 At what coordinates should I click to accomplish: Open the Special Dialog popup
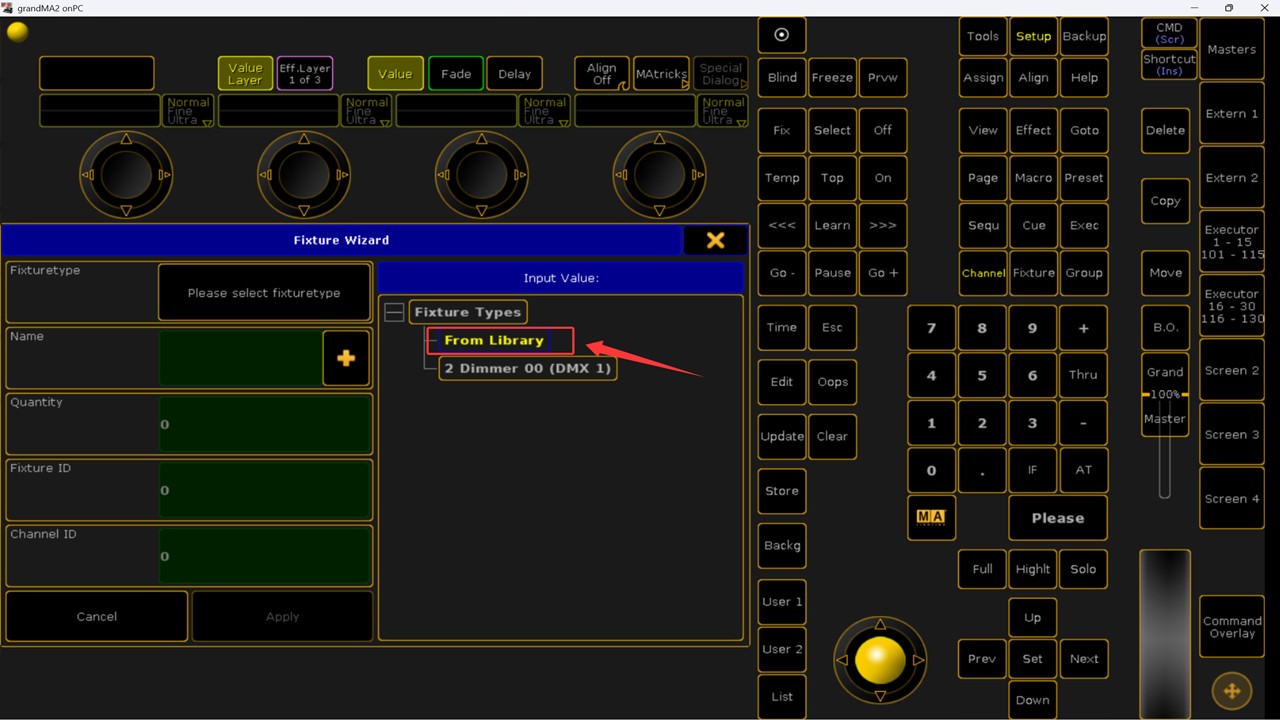(720, 74)
